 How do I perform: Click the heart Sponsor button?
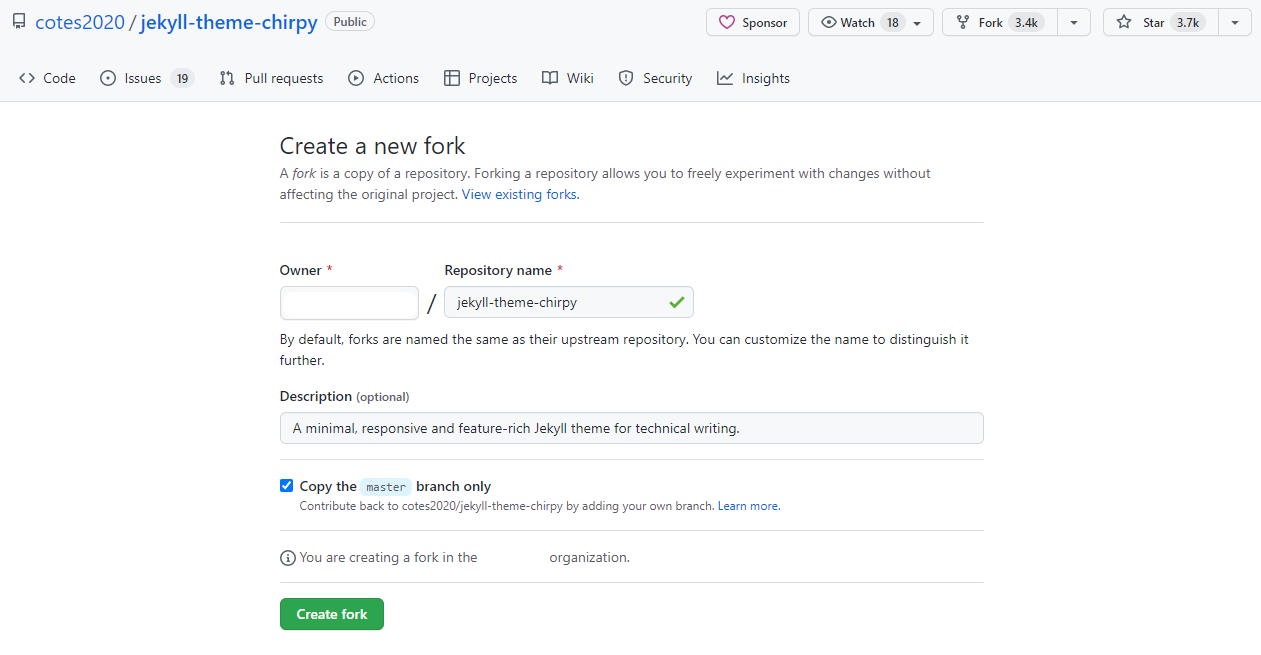tap(752, 22)
